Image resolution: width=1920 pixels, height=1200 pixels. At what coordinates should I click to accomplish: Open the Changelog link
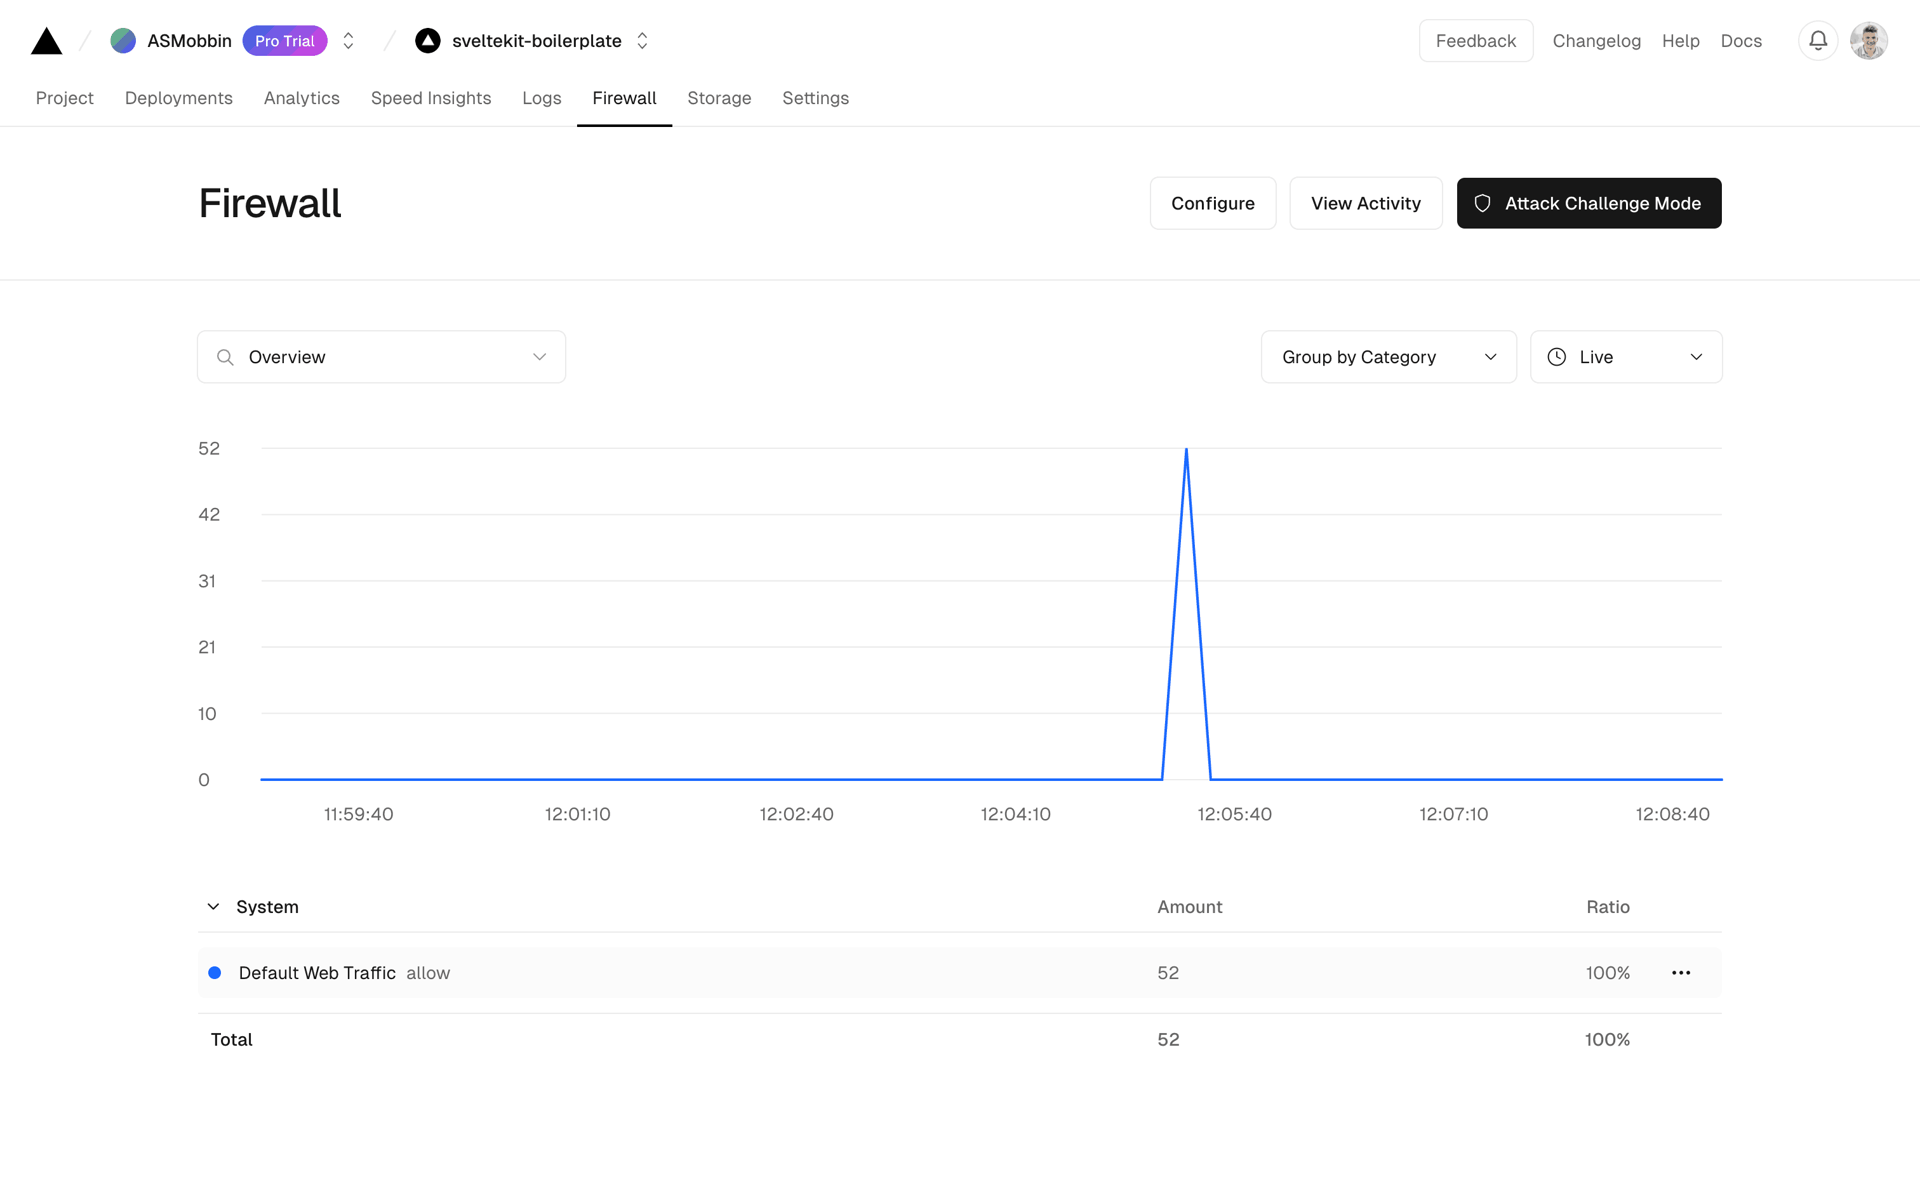coord(1596,41)
